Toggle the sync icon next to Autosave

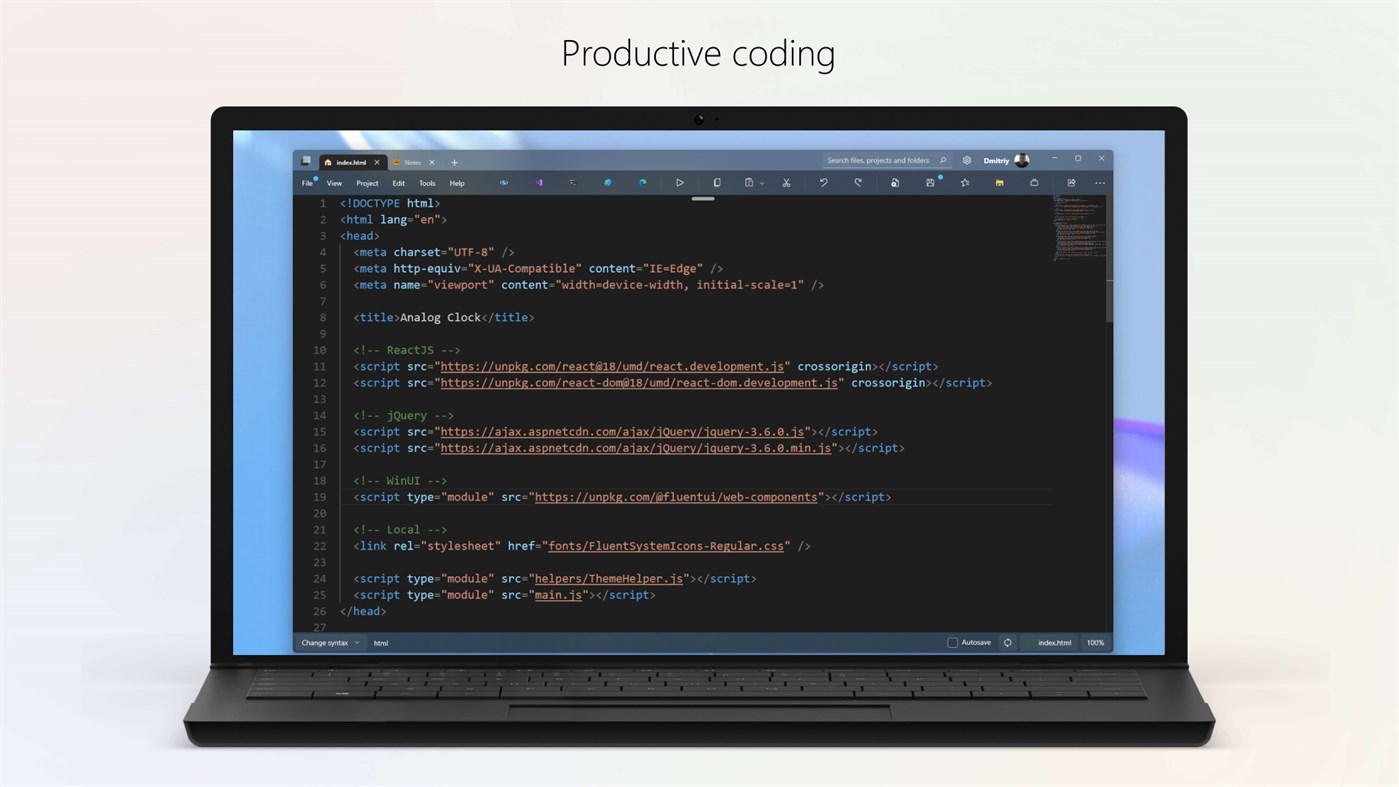(1007, 642)
